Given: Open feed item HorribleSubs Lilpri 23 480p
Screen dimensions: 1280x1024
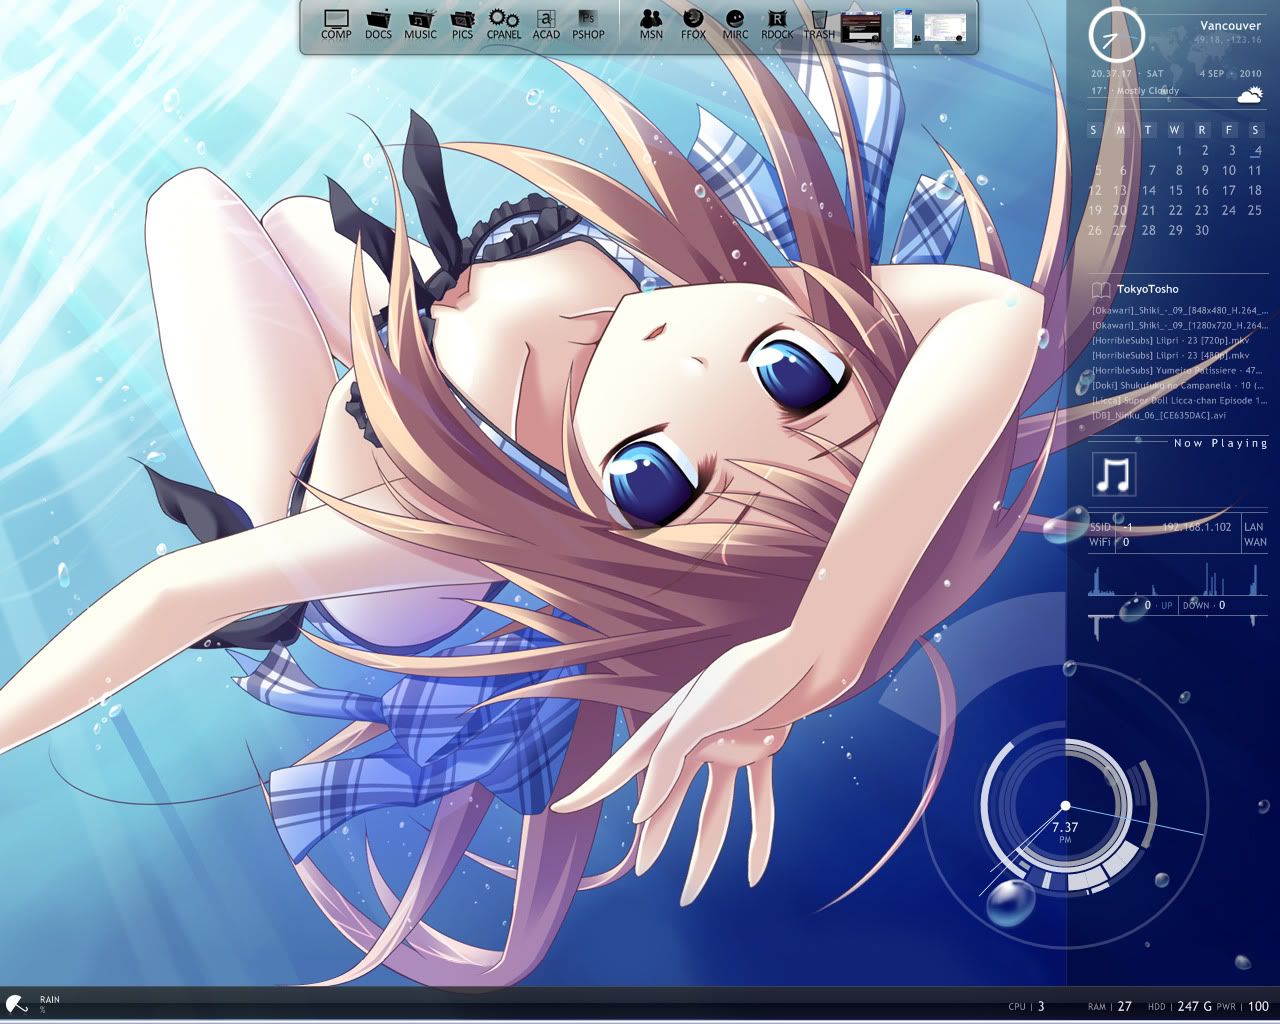Looking at the screenshot, I should [x=1171, y=355].
